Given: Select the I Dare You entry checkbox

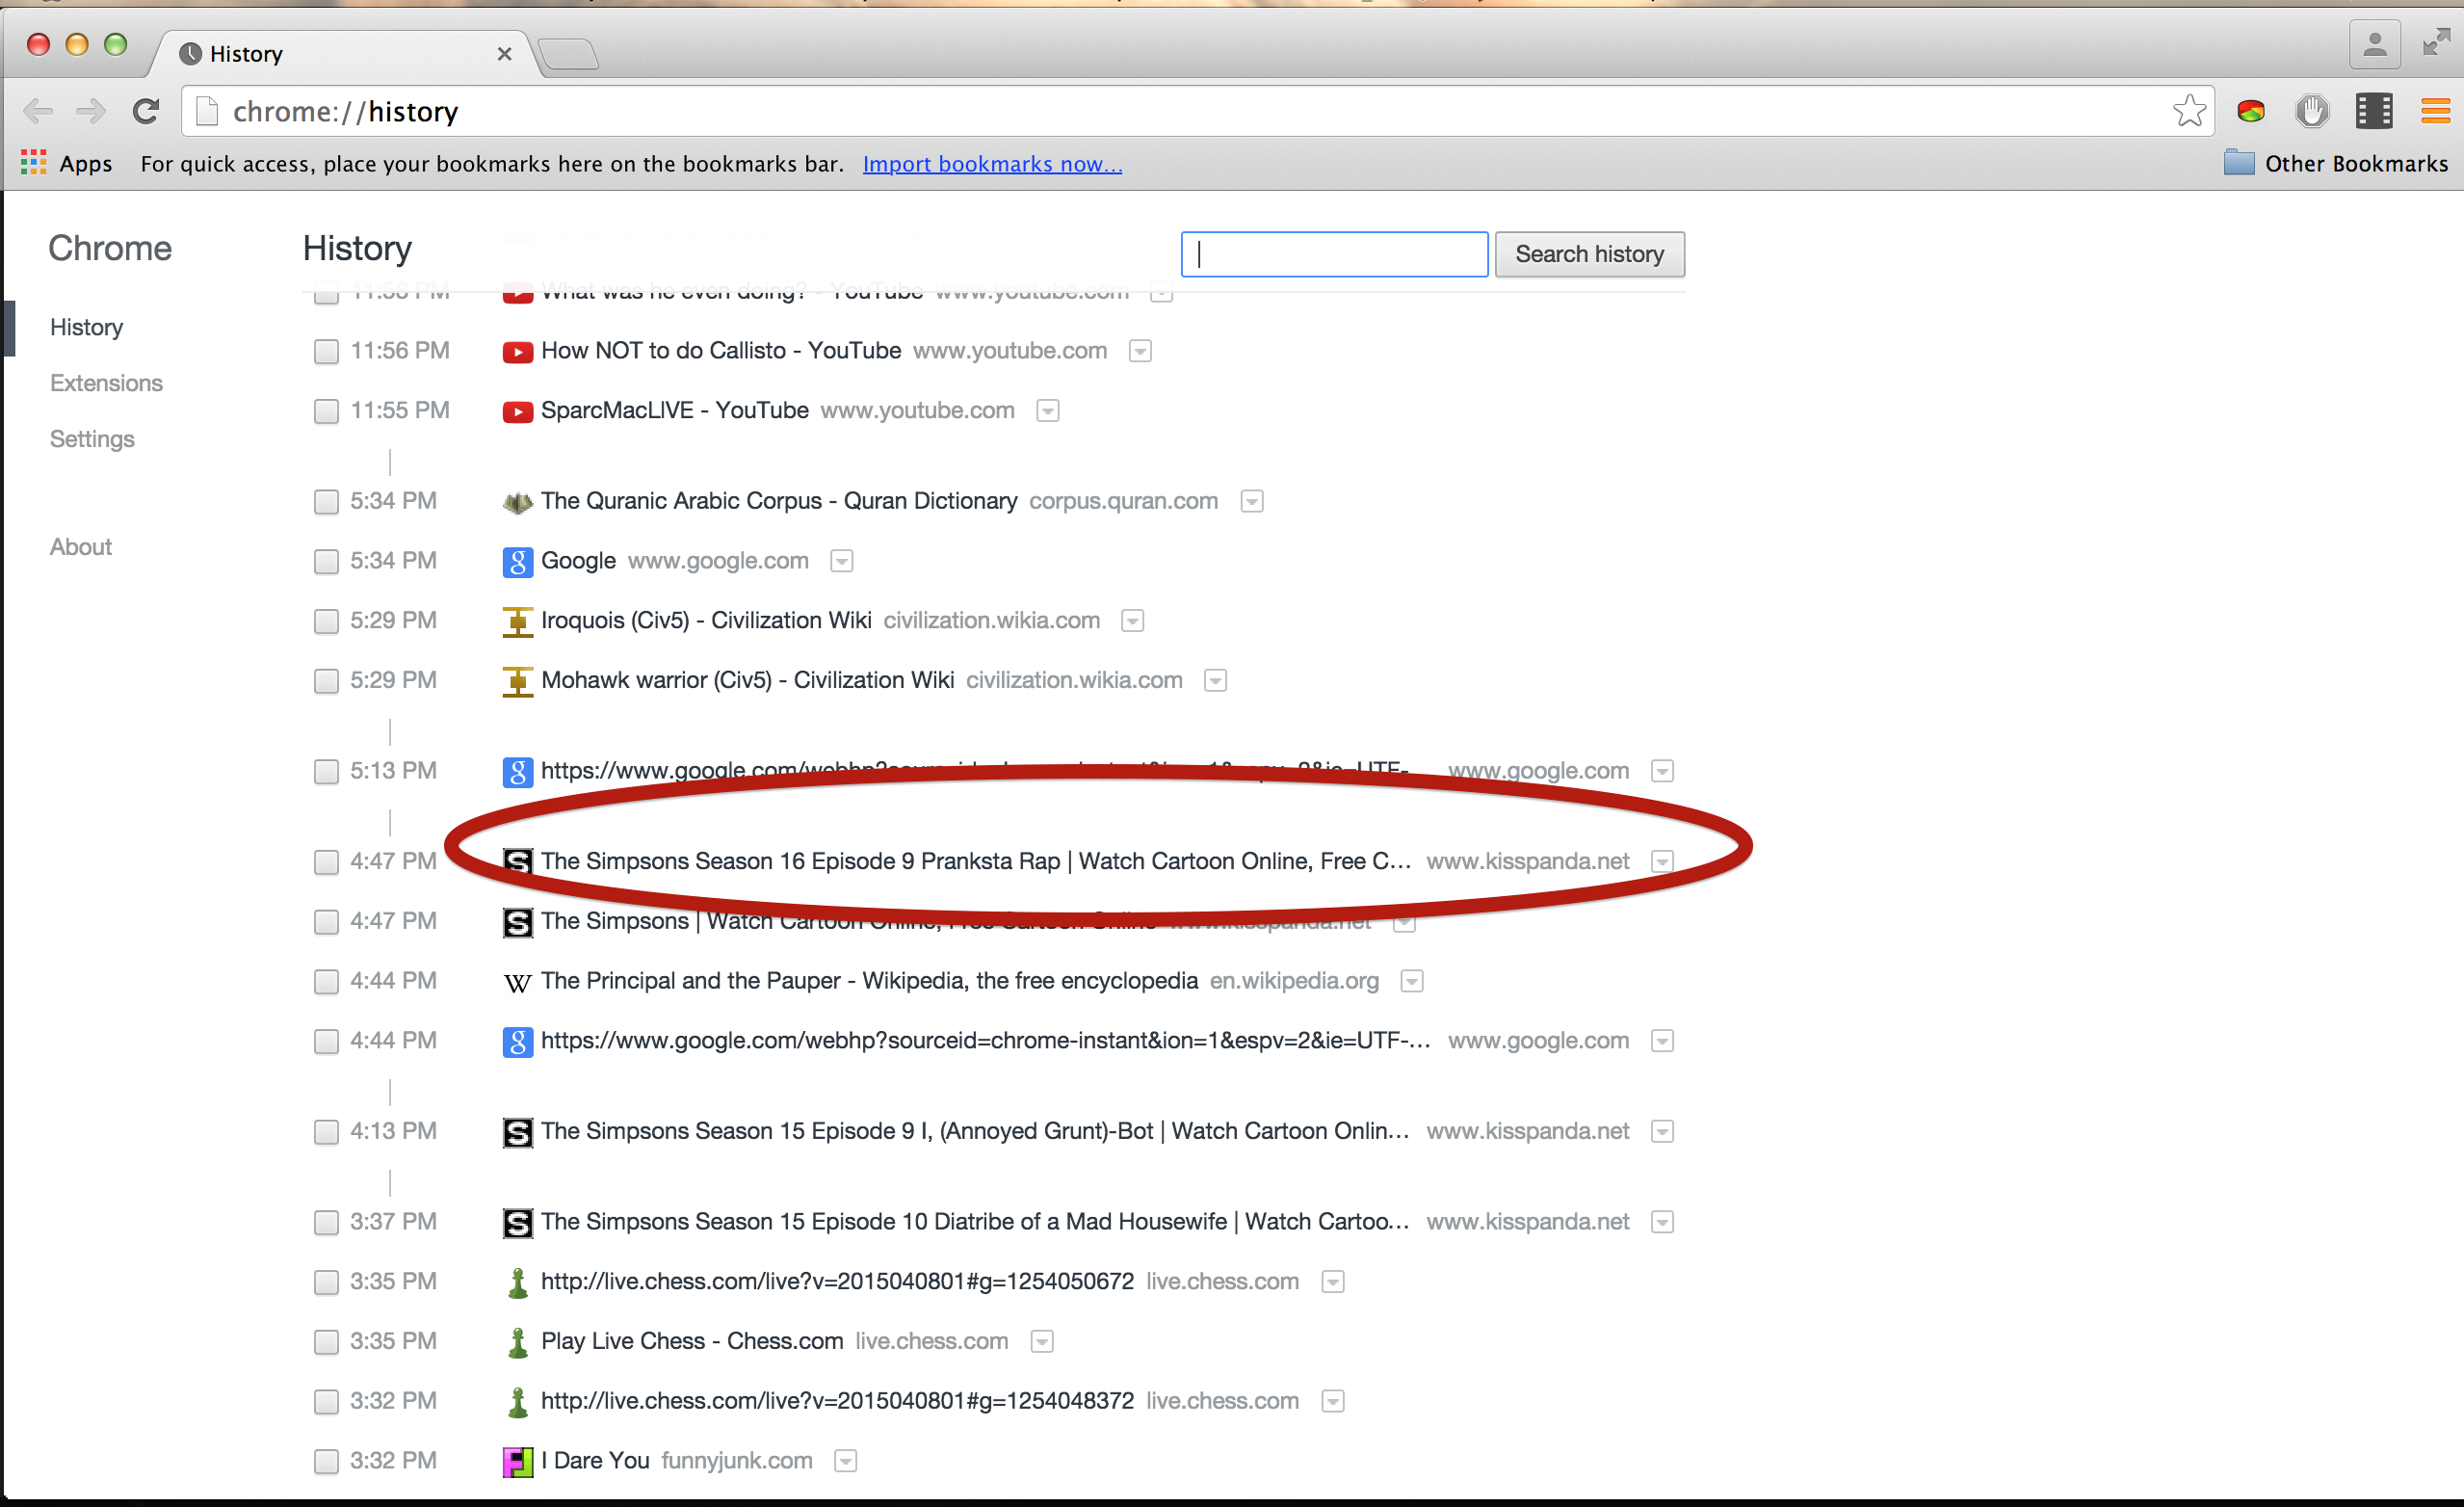Looking at the screenshot, I should tap(326, 1461).
